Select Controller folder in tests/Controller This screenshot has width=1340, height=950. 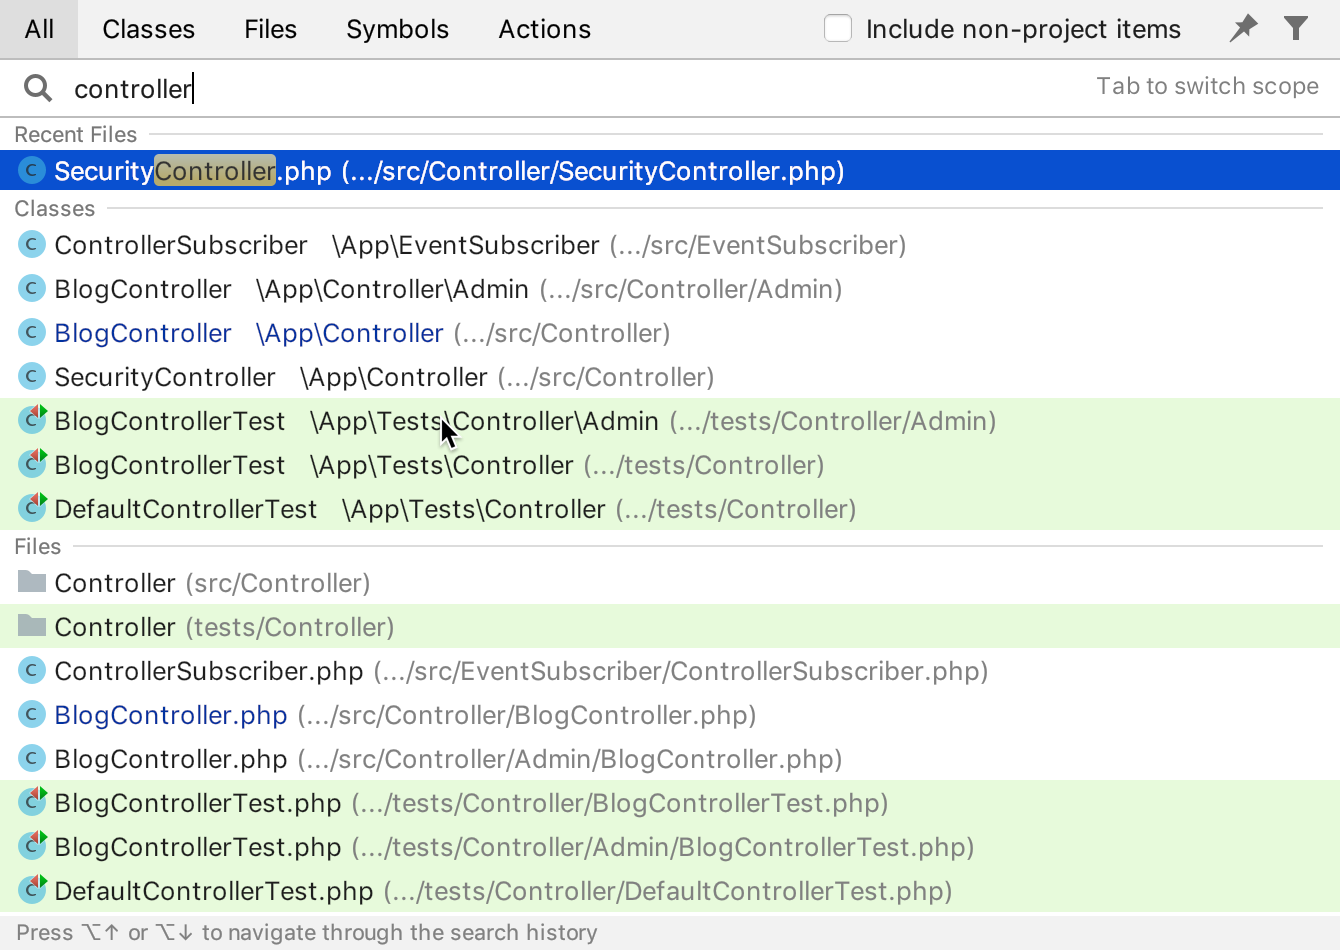click(x=670, y=627)
